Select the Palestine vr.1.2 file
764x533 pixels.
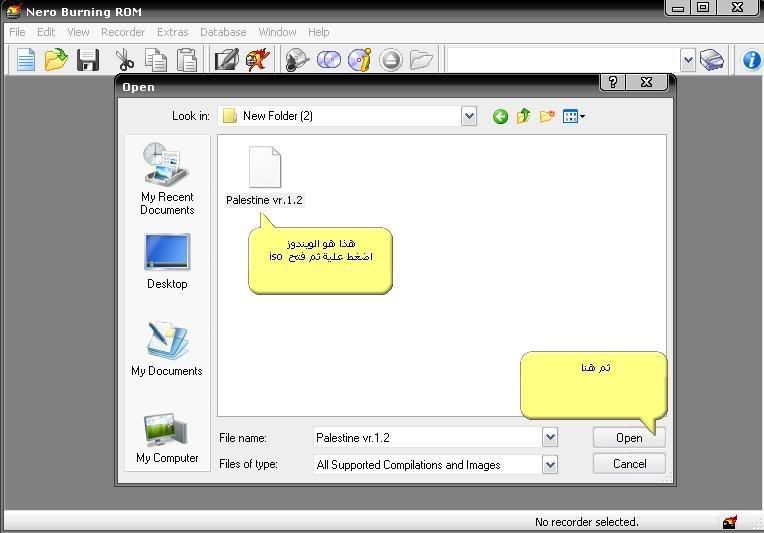[265, 177]
